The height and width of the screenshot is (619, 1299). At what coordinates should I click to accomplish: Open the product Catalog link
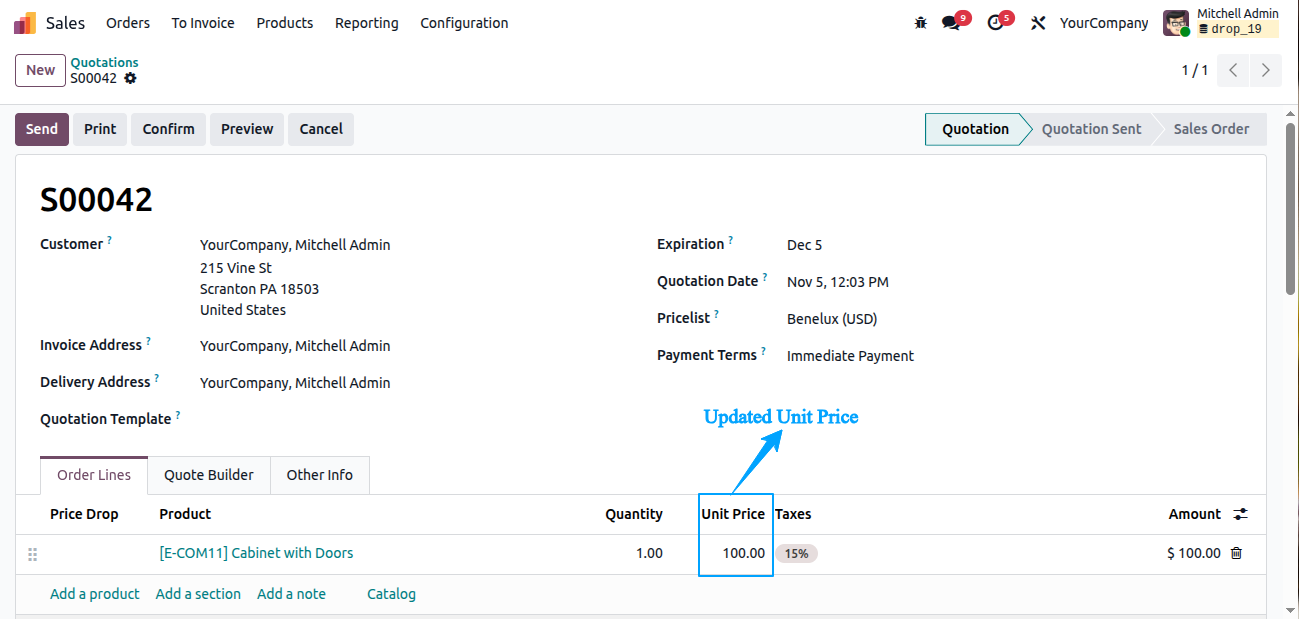click(391, 594)
